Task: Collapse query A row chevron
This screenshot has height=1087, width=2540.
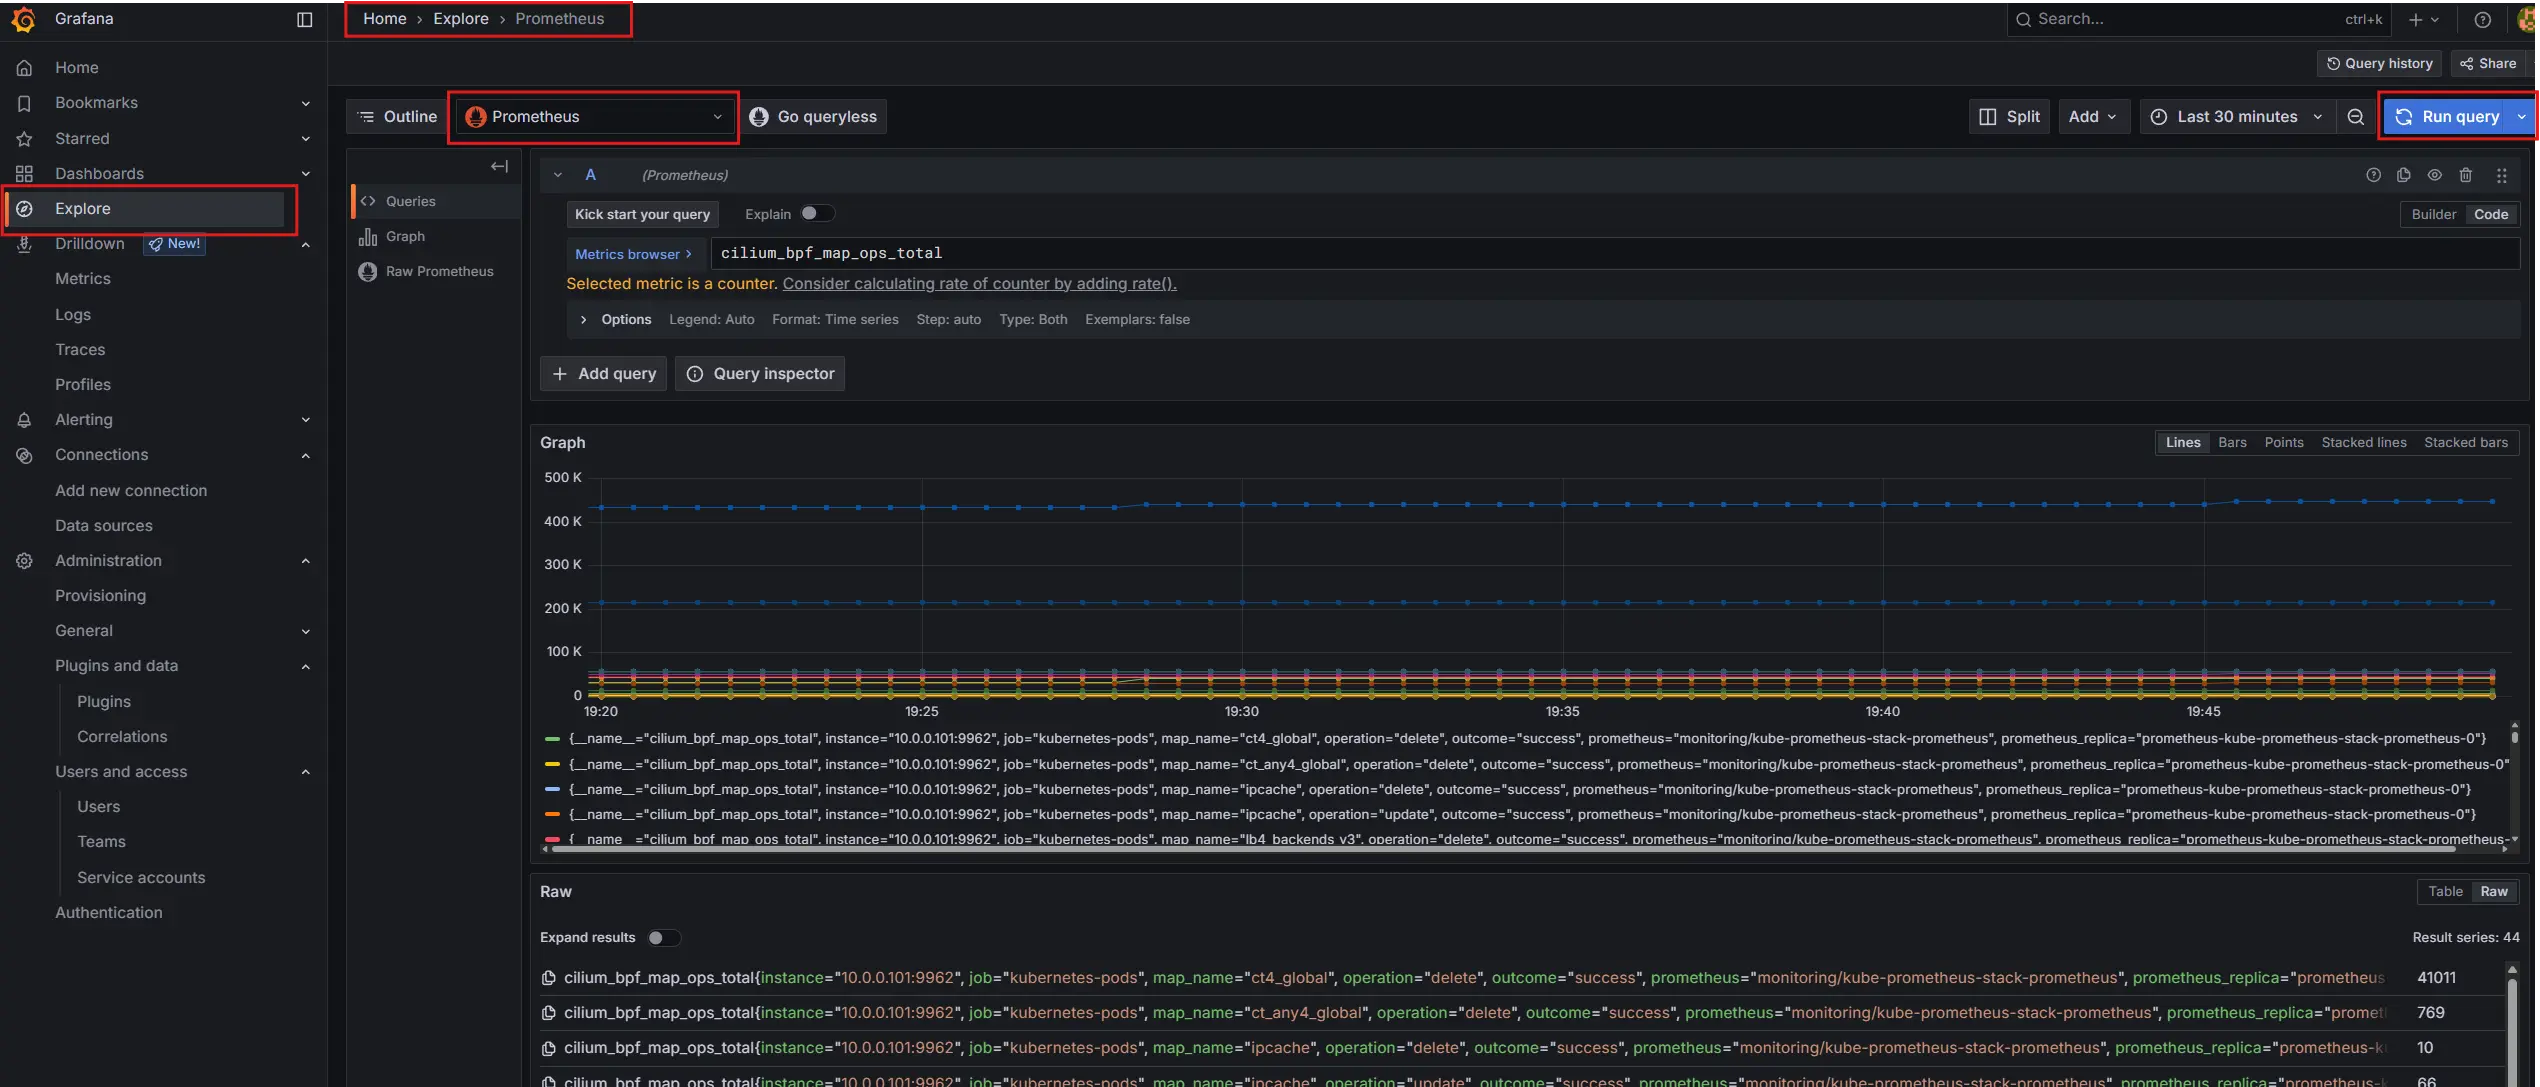Action: (557, 175)
